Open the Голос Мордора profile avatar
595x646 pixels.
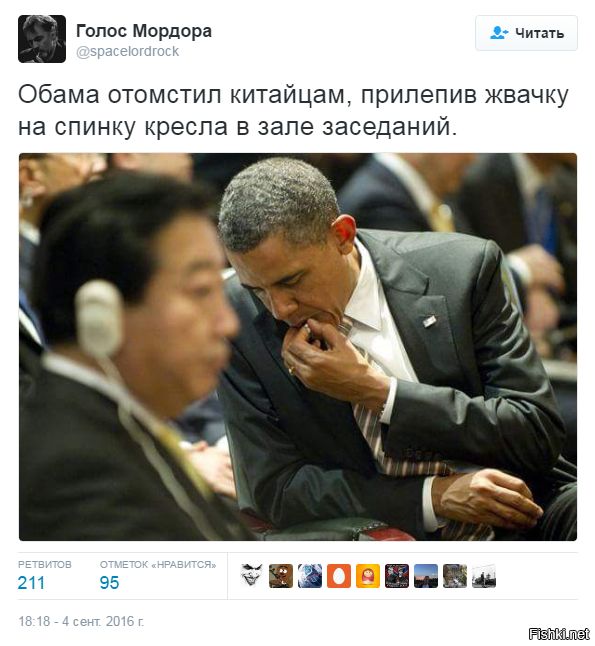pyautogui.click(x=42, y=39)
